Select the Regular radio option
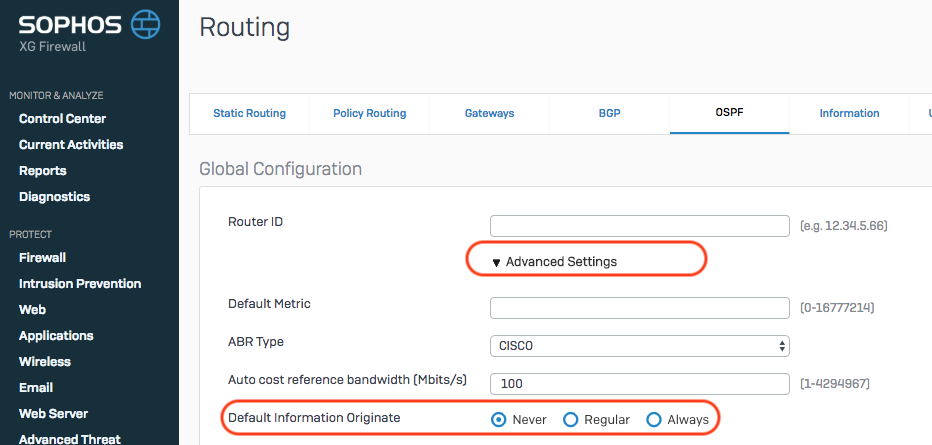The width and height of the screenshot is (932, 445). coord(571,419)
